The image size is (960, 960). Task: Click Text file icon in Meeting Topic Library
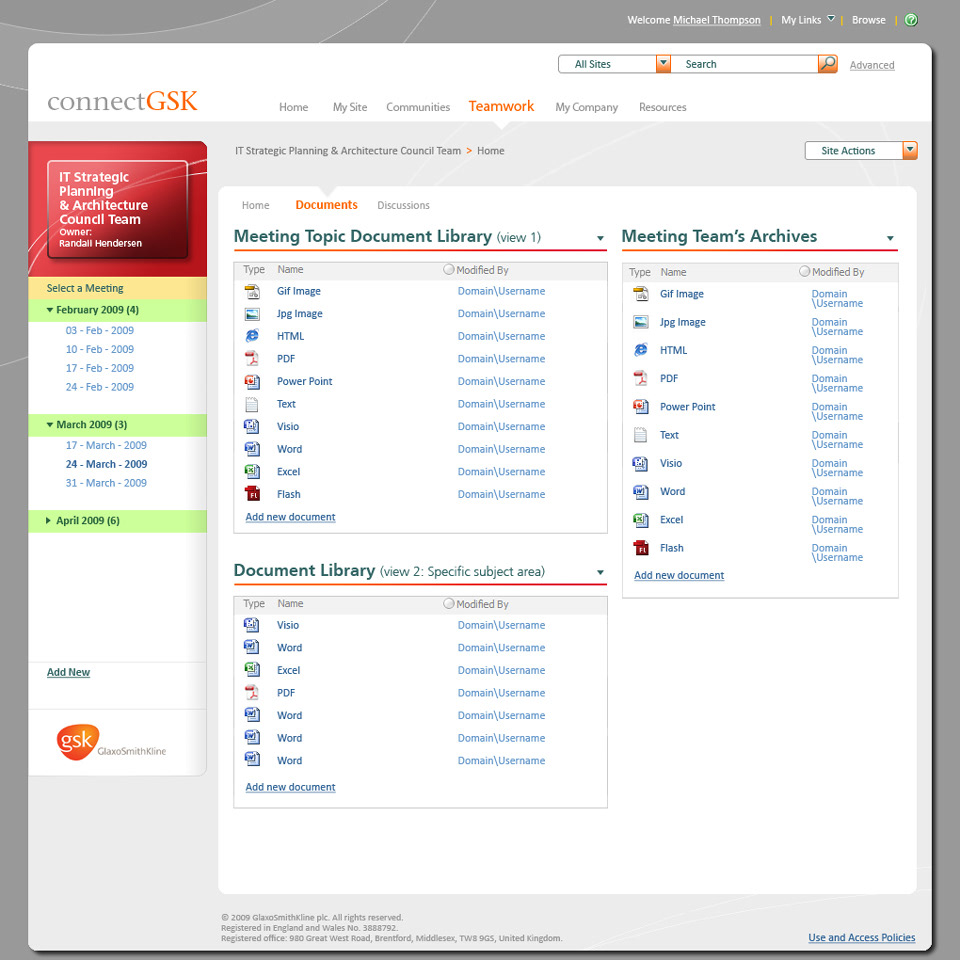[x=252, y=404]
